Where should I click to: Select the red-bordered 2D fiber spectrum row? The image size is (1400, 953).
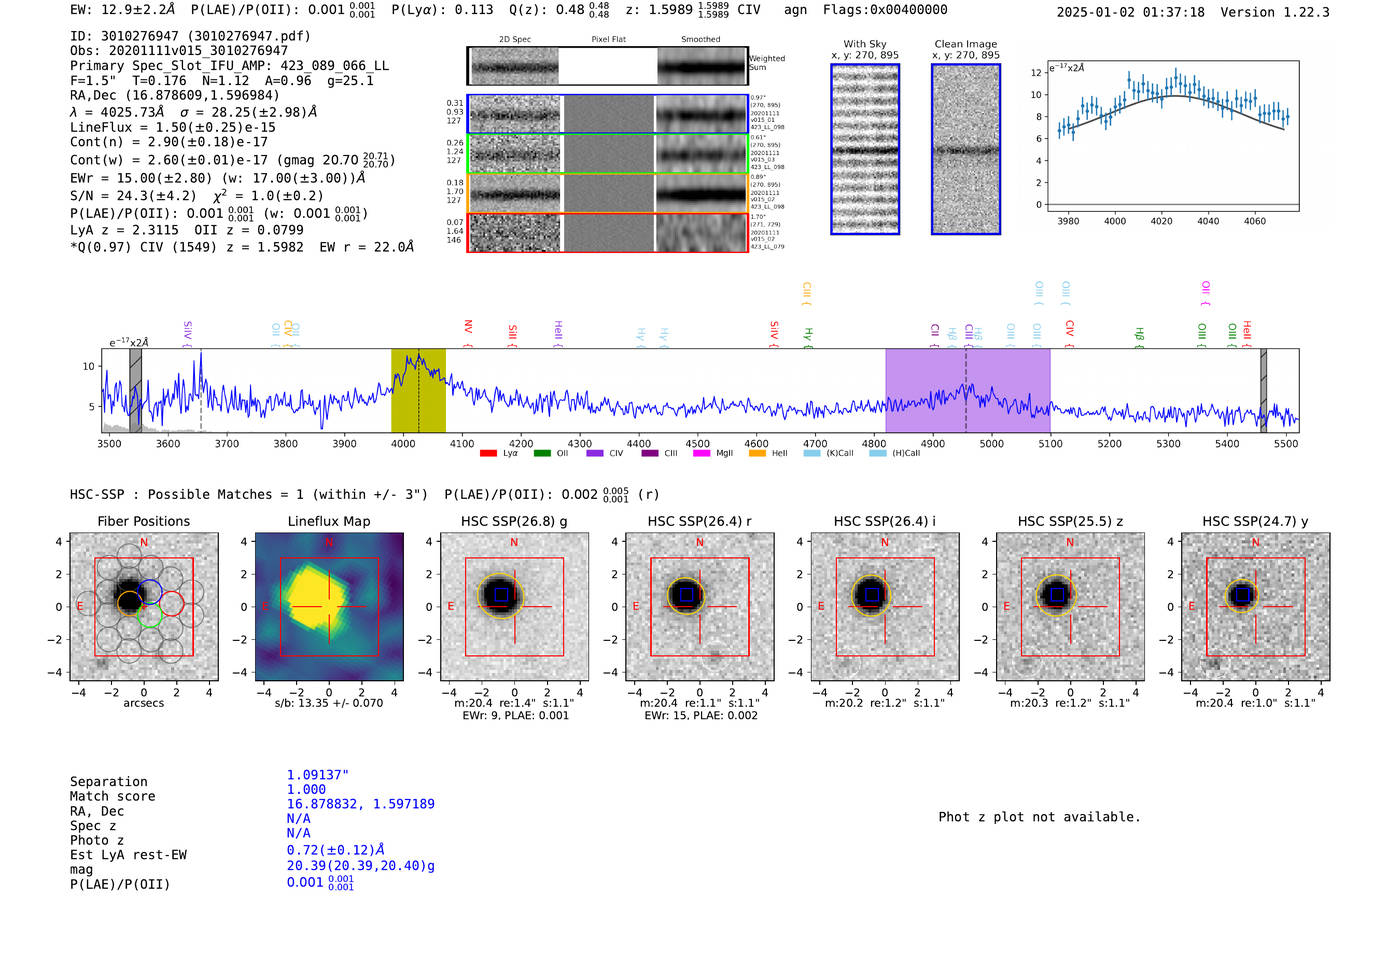(608, 232)
